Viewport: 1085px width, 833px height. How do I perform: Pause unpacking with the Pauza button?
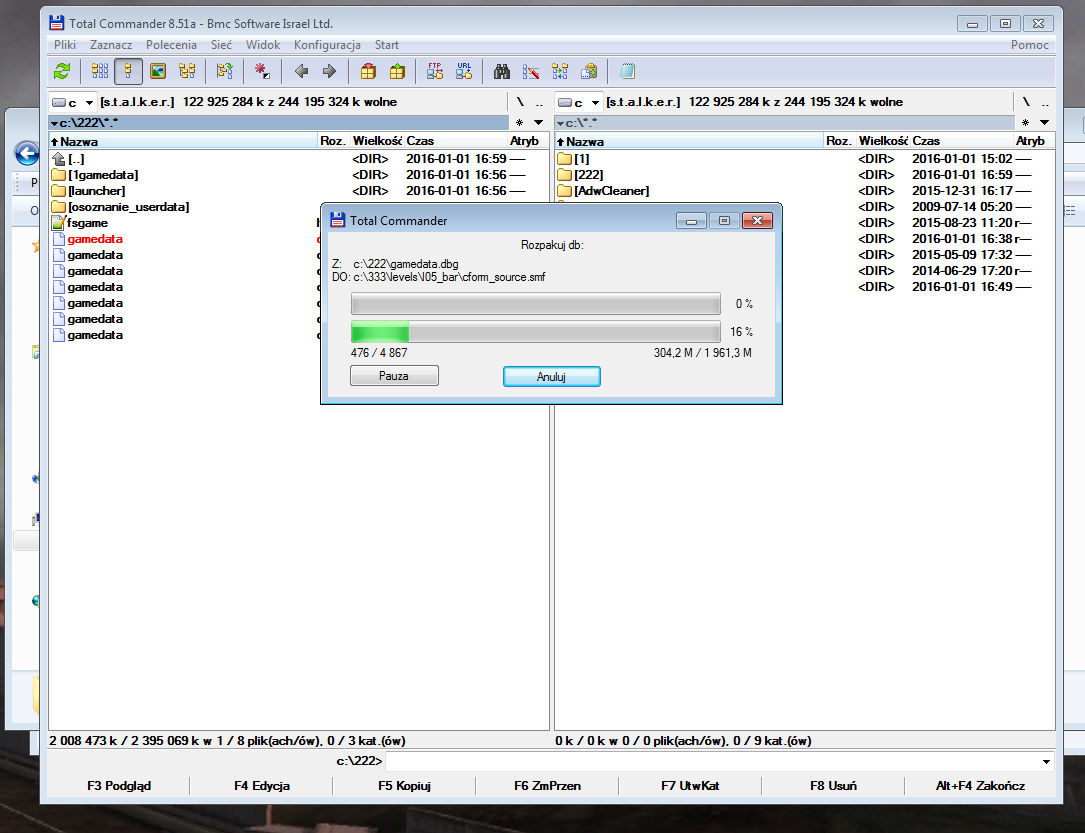click(x=394, y=376)
